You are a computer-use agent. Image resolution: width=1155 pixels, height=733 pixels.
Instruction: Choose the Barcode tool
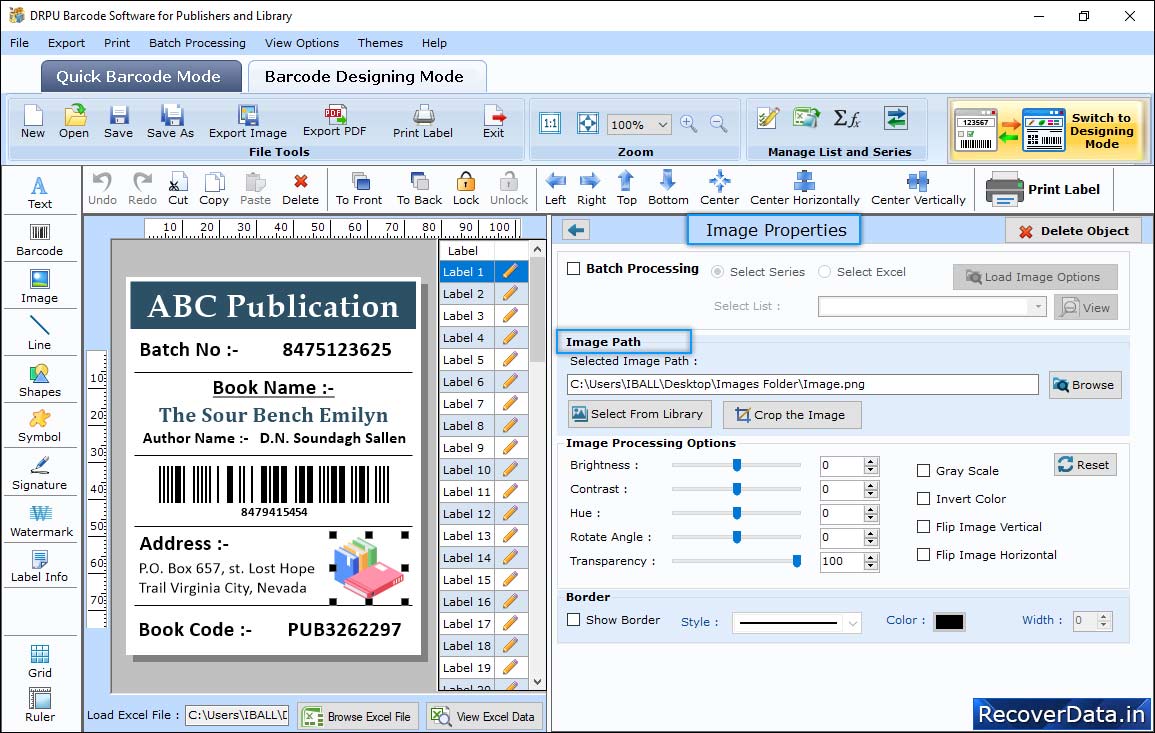click(x=40, y=240)
